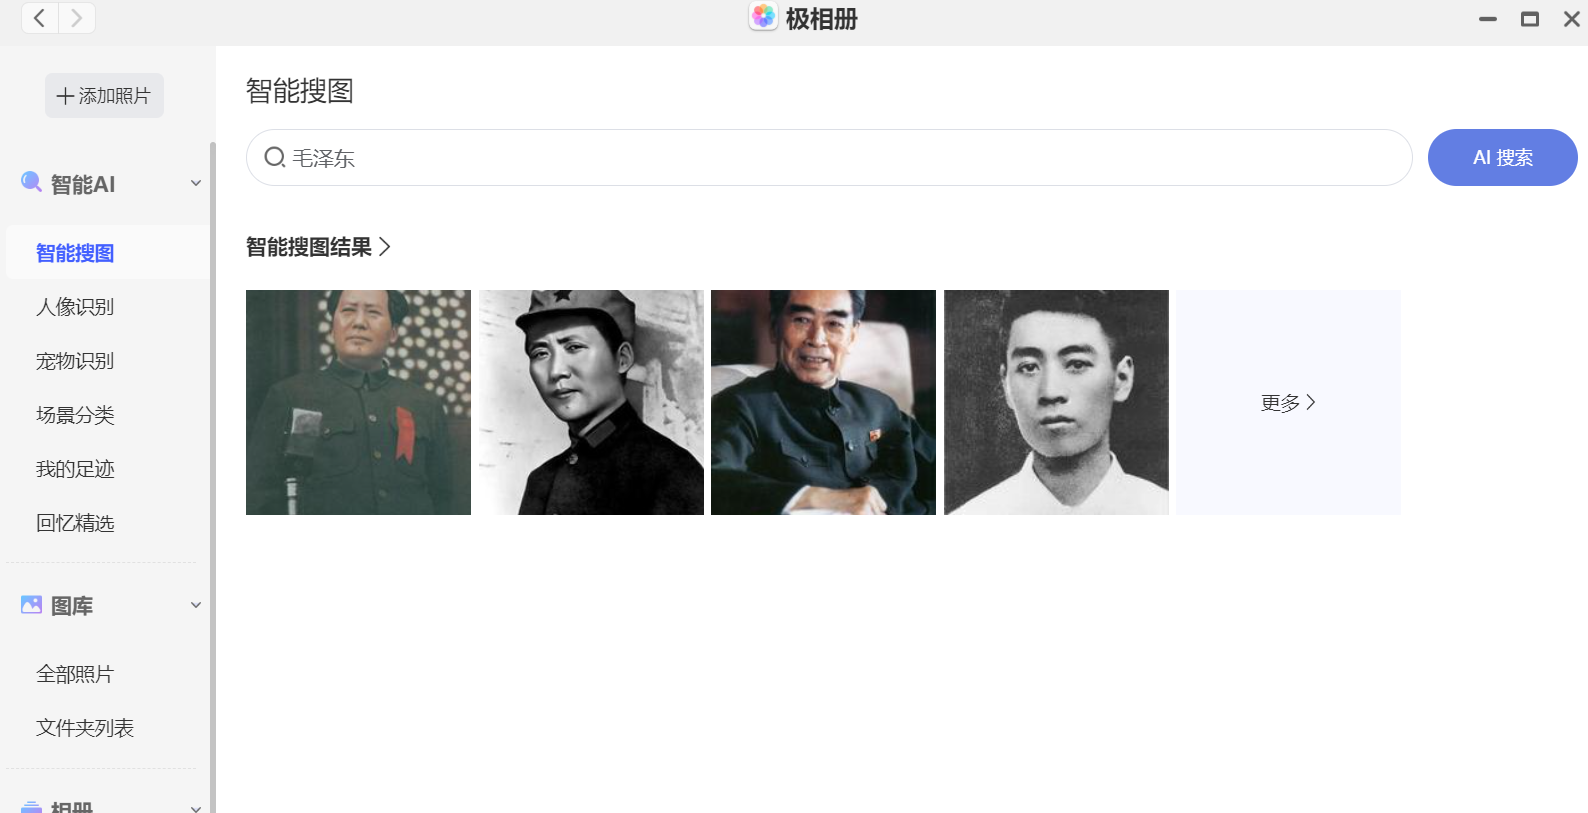Click 更多 to see more results
This screenshot has width=1588, height=813.
click(x=1288, y=402)
